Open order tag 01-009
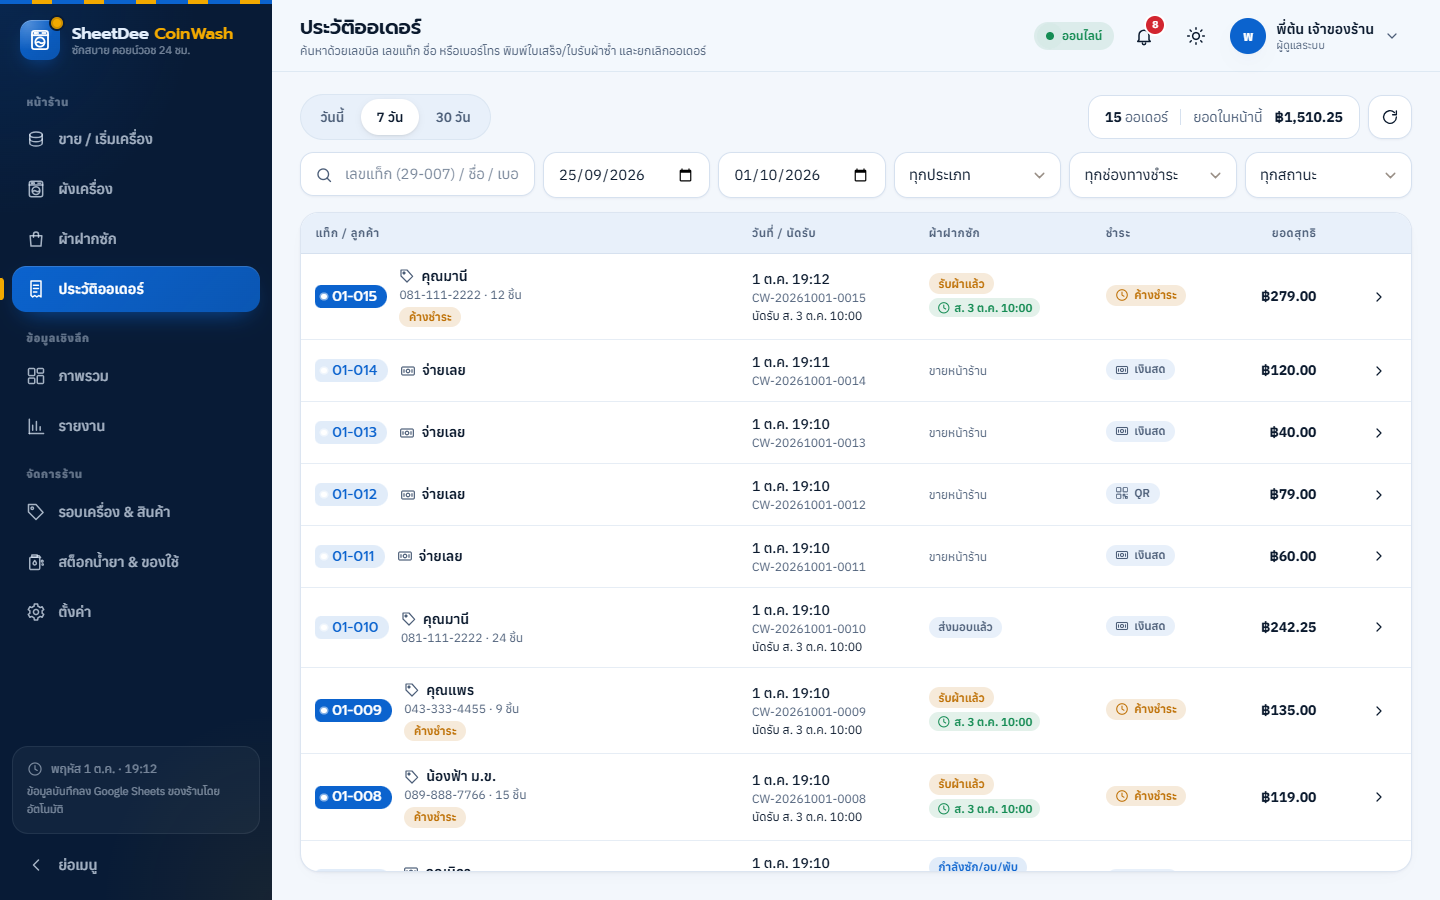The height and width of the screenshot is (900, 1440). click(x=353, y=710)
